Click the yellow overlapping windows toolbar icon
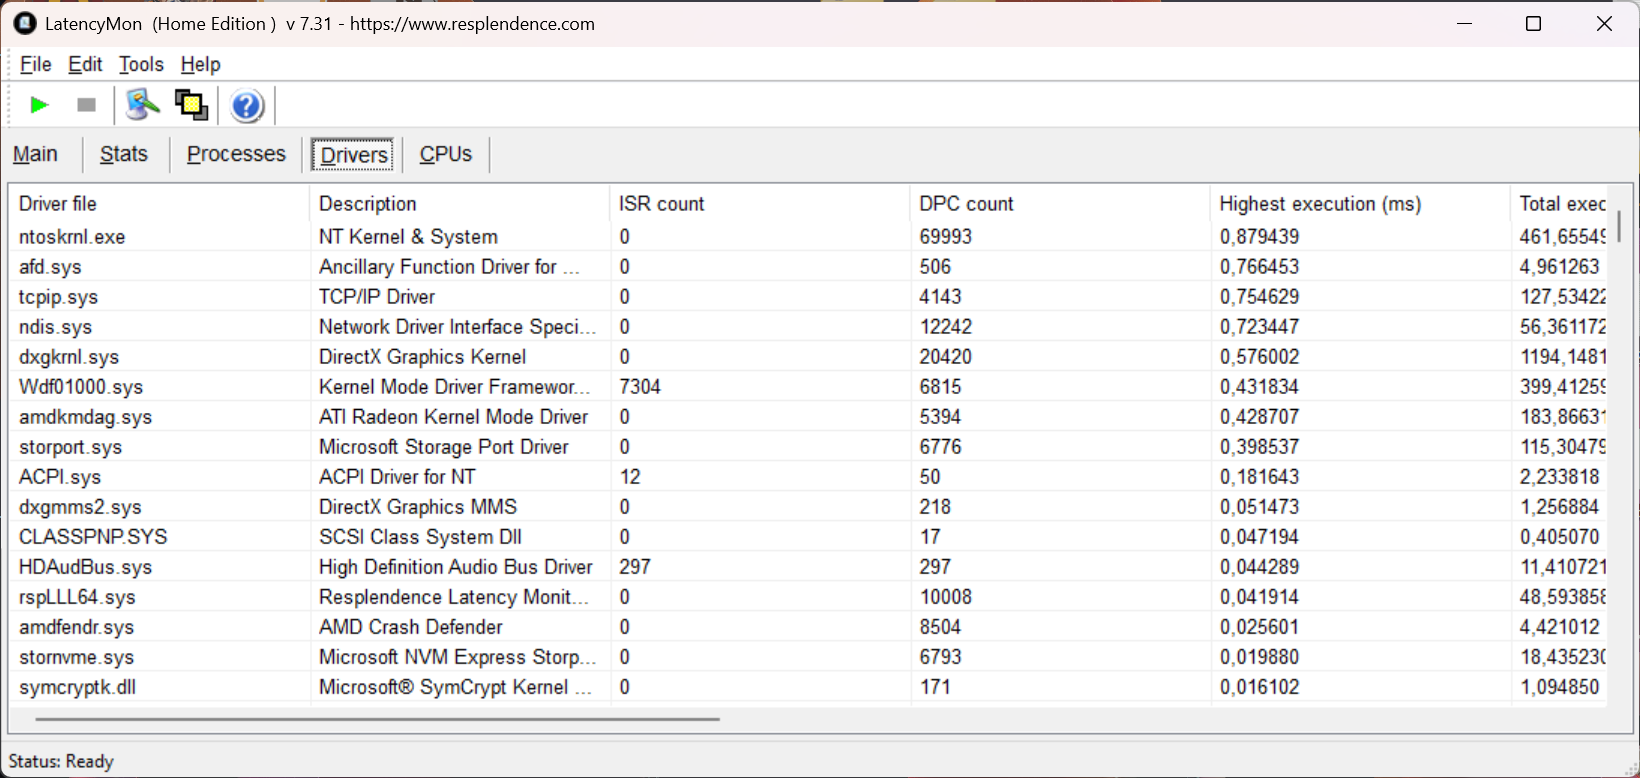Screen dimensions: 1640x778 pos(191,105)
